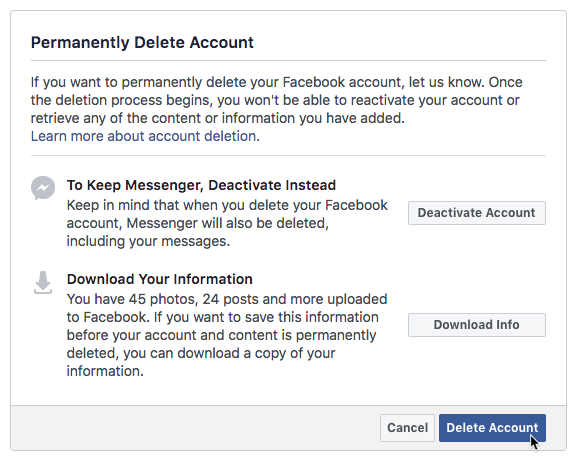Image resolution: width=574 pixels, height=458 pixels.
Task: Click the 'including your messages.' text line
Action: pyautogui.click(x=148, y=241)
